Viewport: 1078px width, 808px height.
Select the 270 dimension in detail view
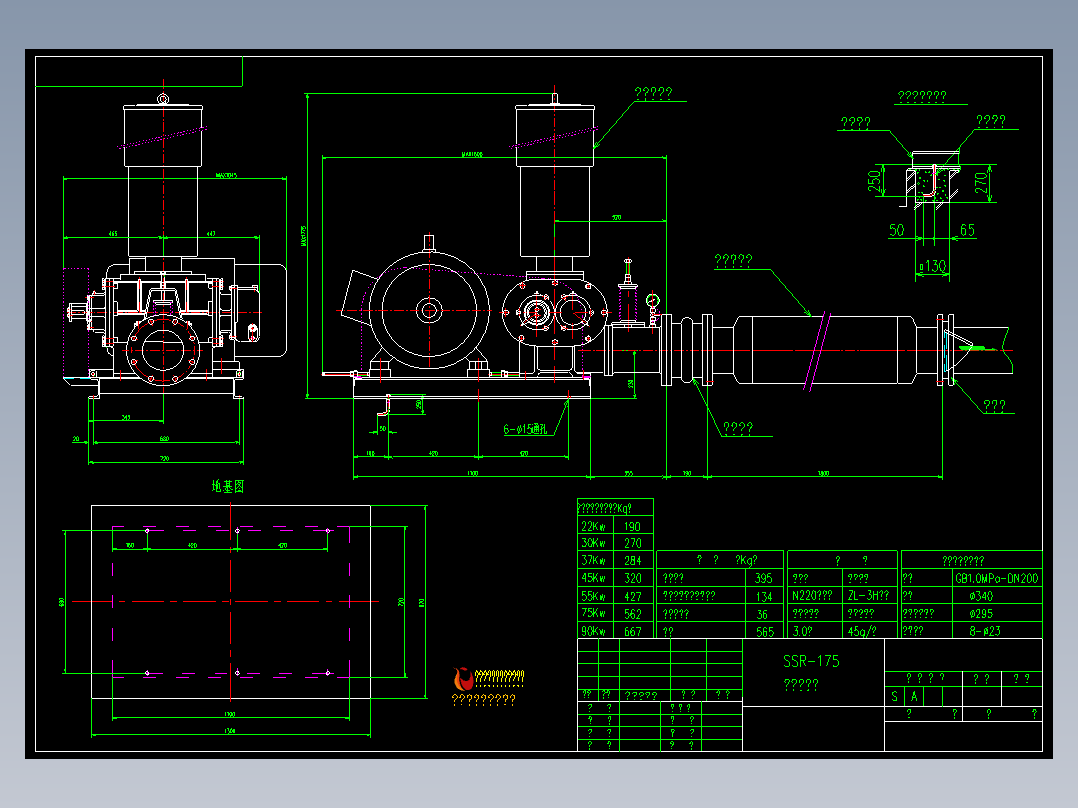982,183
